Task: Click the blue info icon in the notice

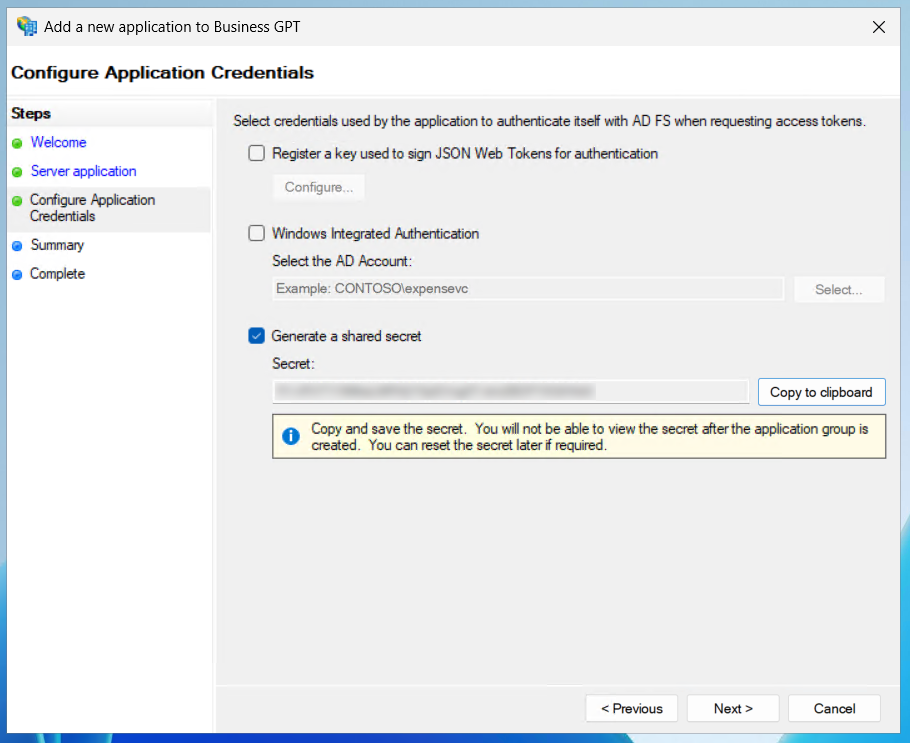Action: tap(291, 436)
